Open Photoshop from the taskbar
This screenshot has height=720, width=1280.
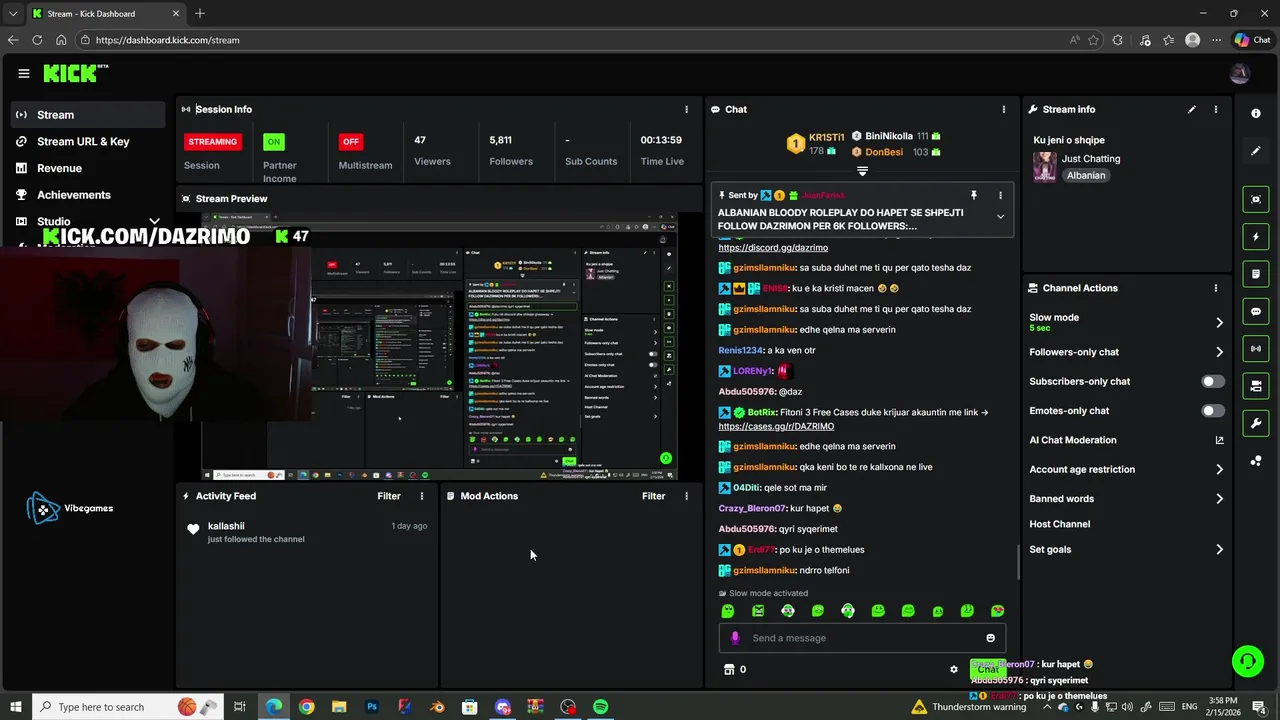click(x=372, y=707)
